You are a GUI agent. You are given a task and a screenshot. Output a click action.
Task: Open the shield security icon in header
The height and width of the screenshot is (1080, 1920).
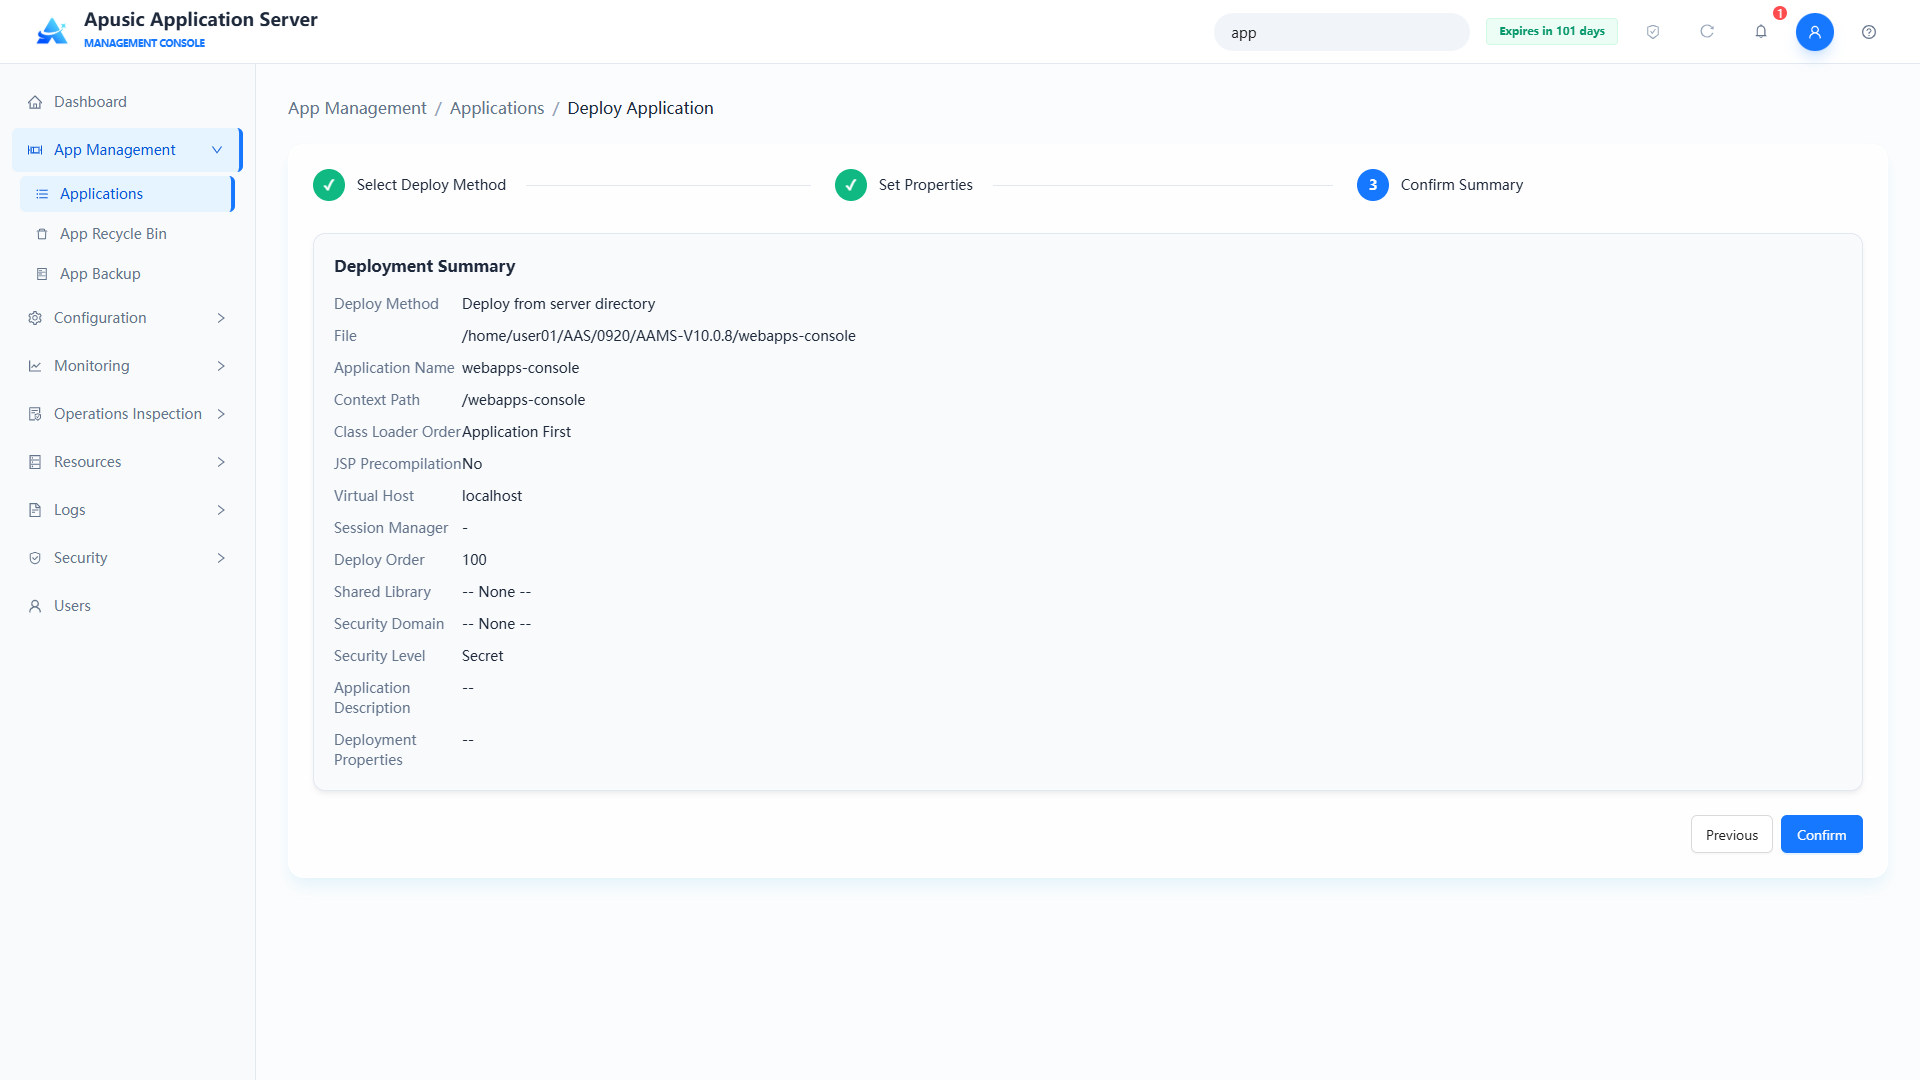coord(1653,32)
